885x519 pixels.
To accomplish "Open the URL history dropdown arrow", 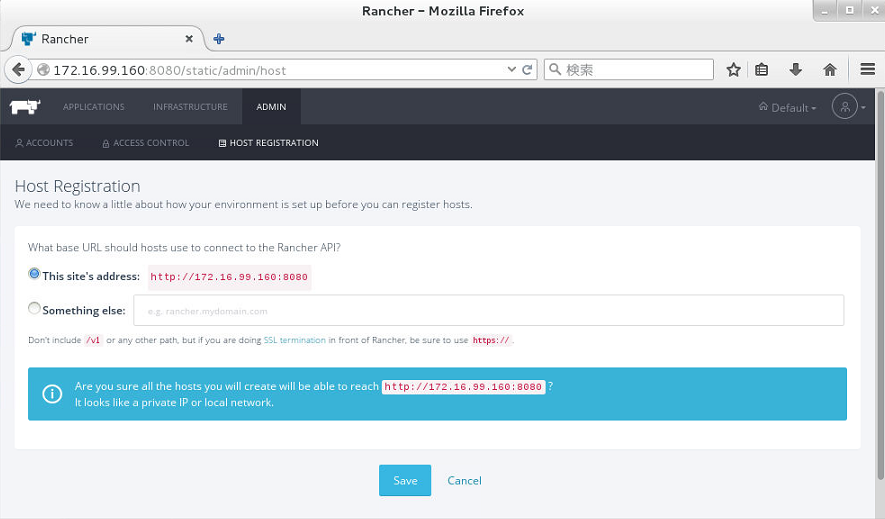I will tap(511, 69).
